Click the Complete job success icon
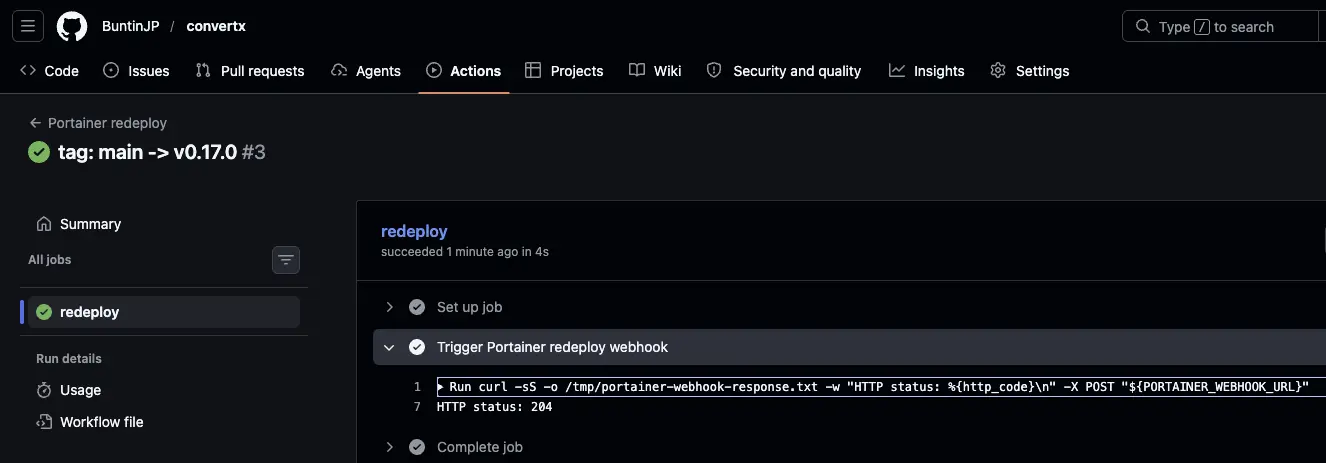Viewport: 1326px width, 463px height. [x=417, y=447]
